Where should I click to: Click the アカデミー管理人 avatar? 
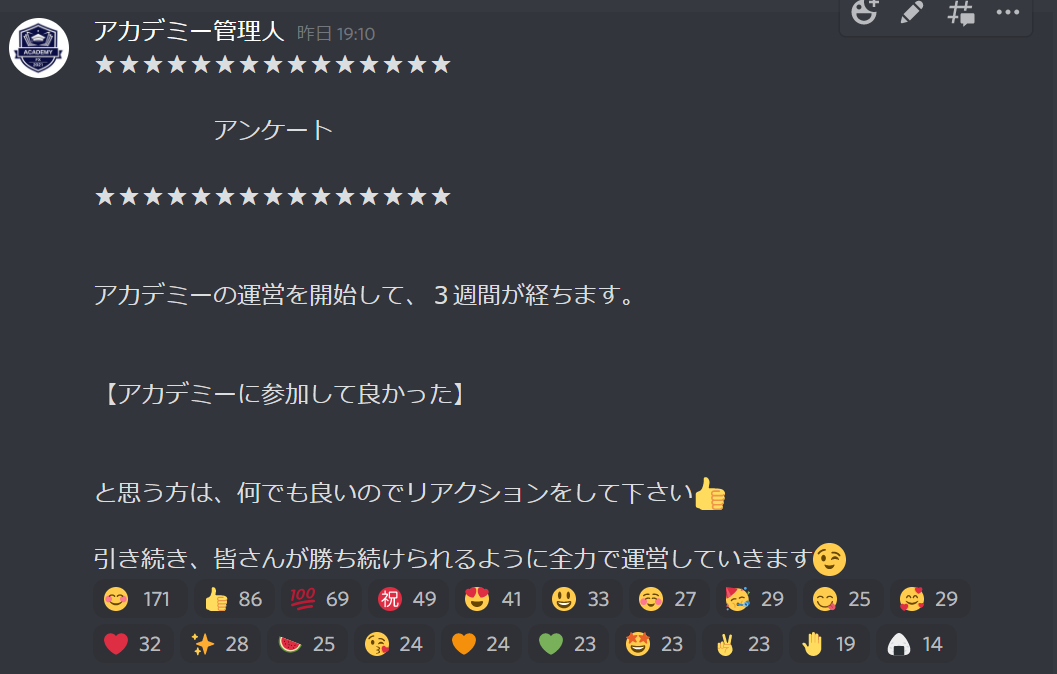coord(38,48)
